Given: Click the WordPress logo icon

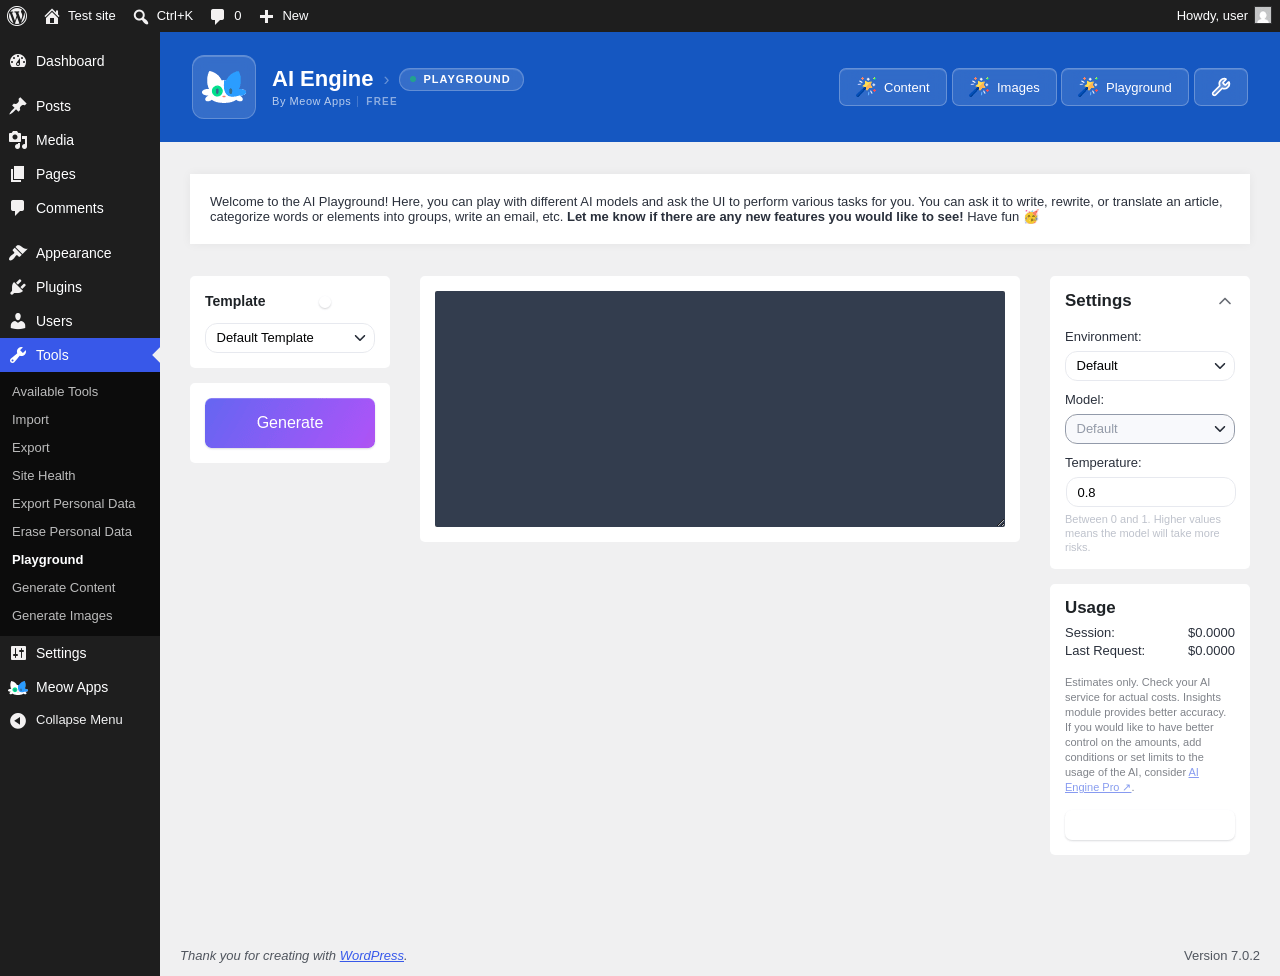Looking at the screenshot, I should click(x=17, y=16).
